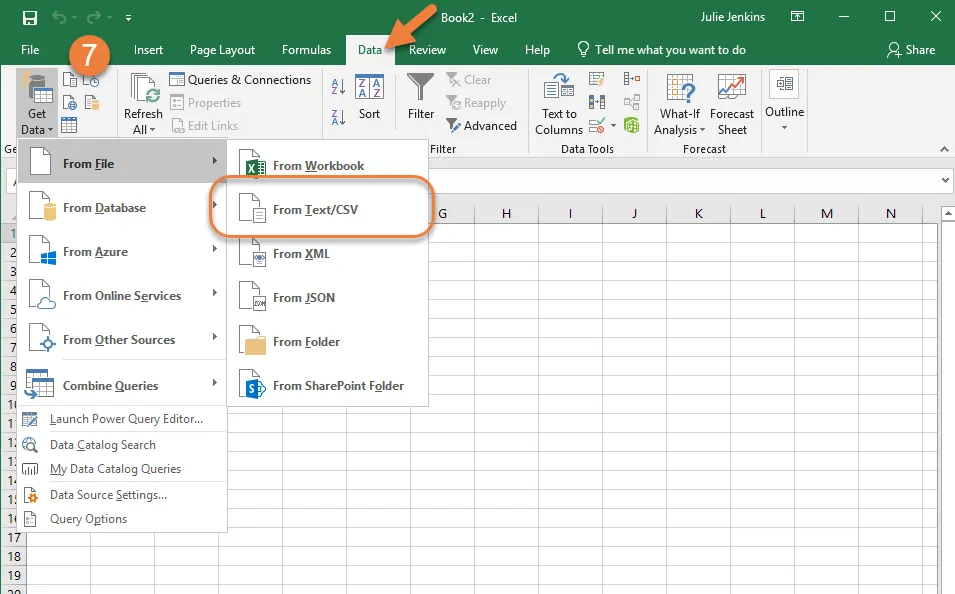
Task: Switch to the Page Layout tab
Action: click(222, 50)
